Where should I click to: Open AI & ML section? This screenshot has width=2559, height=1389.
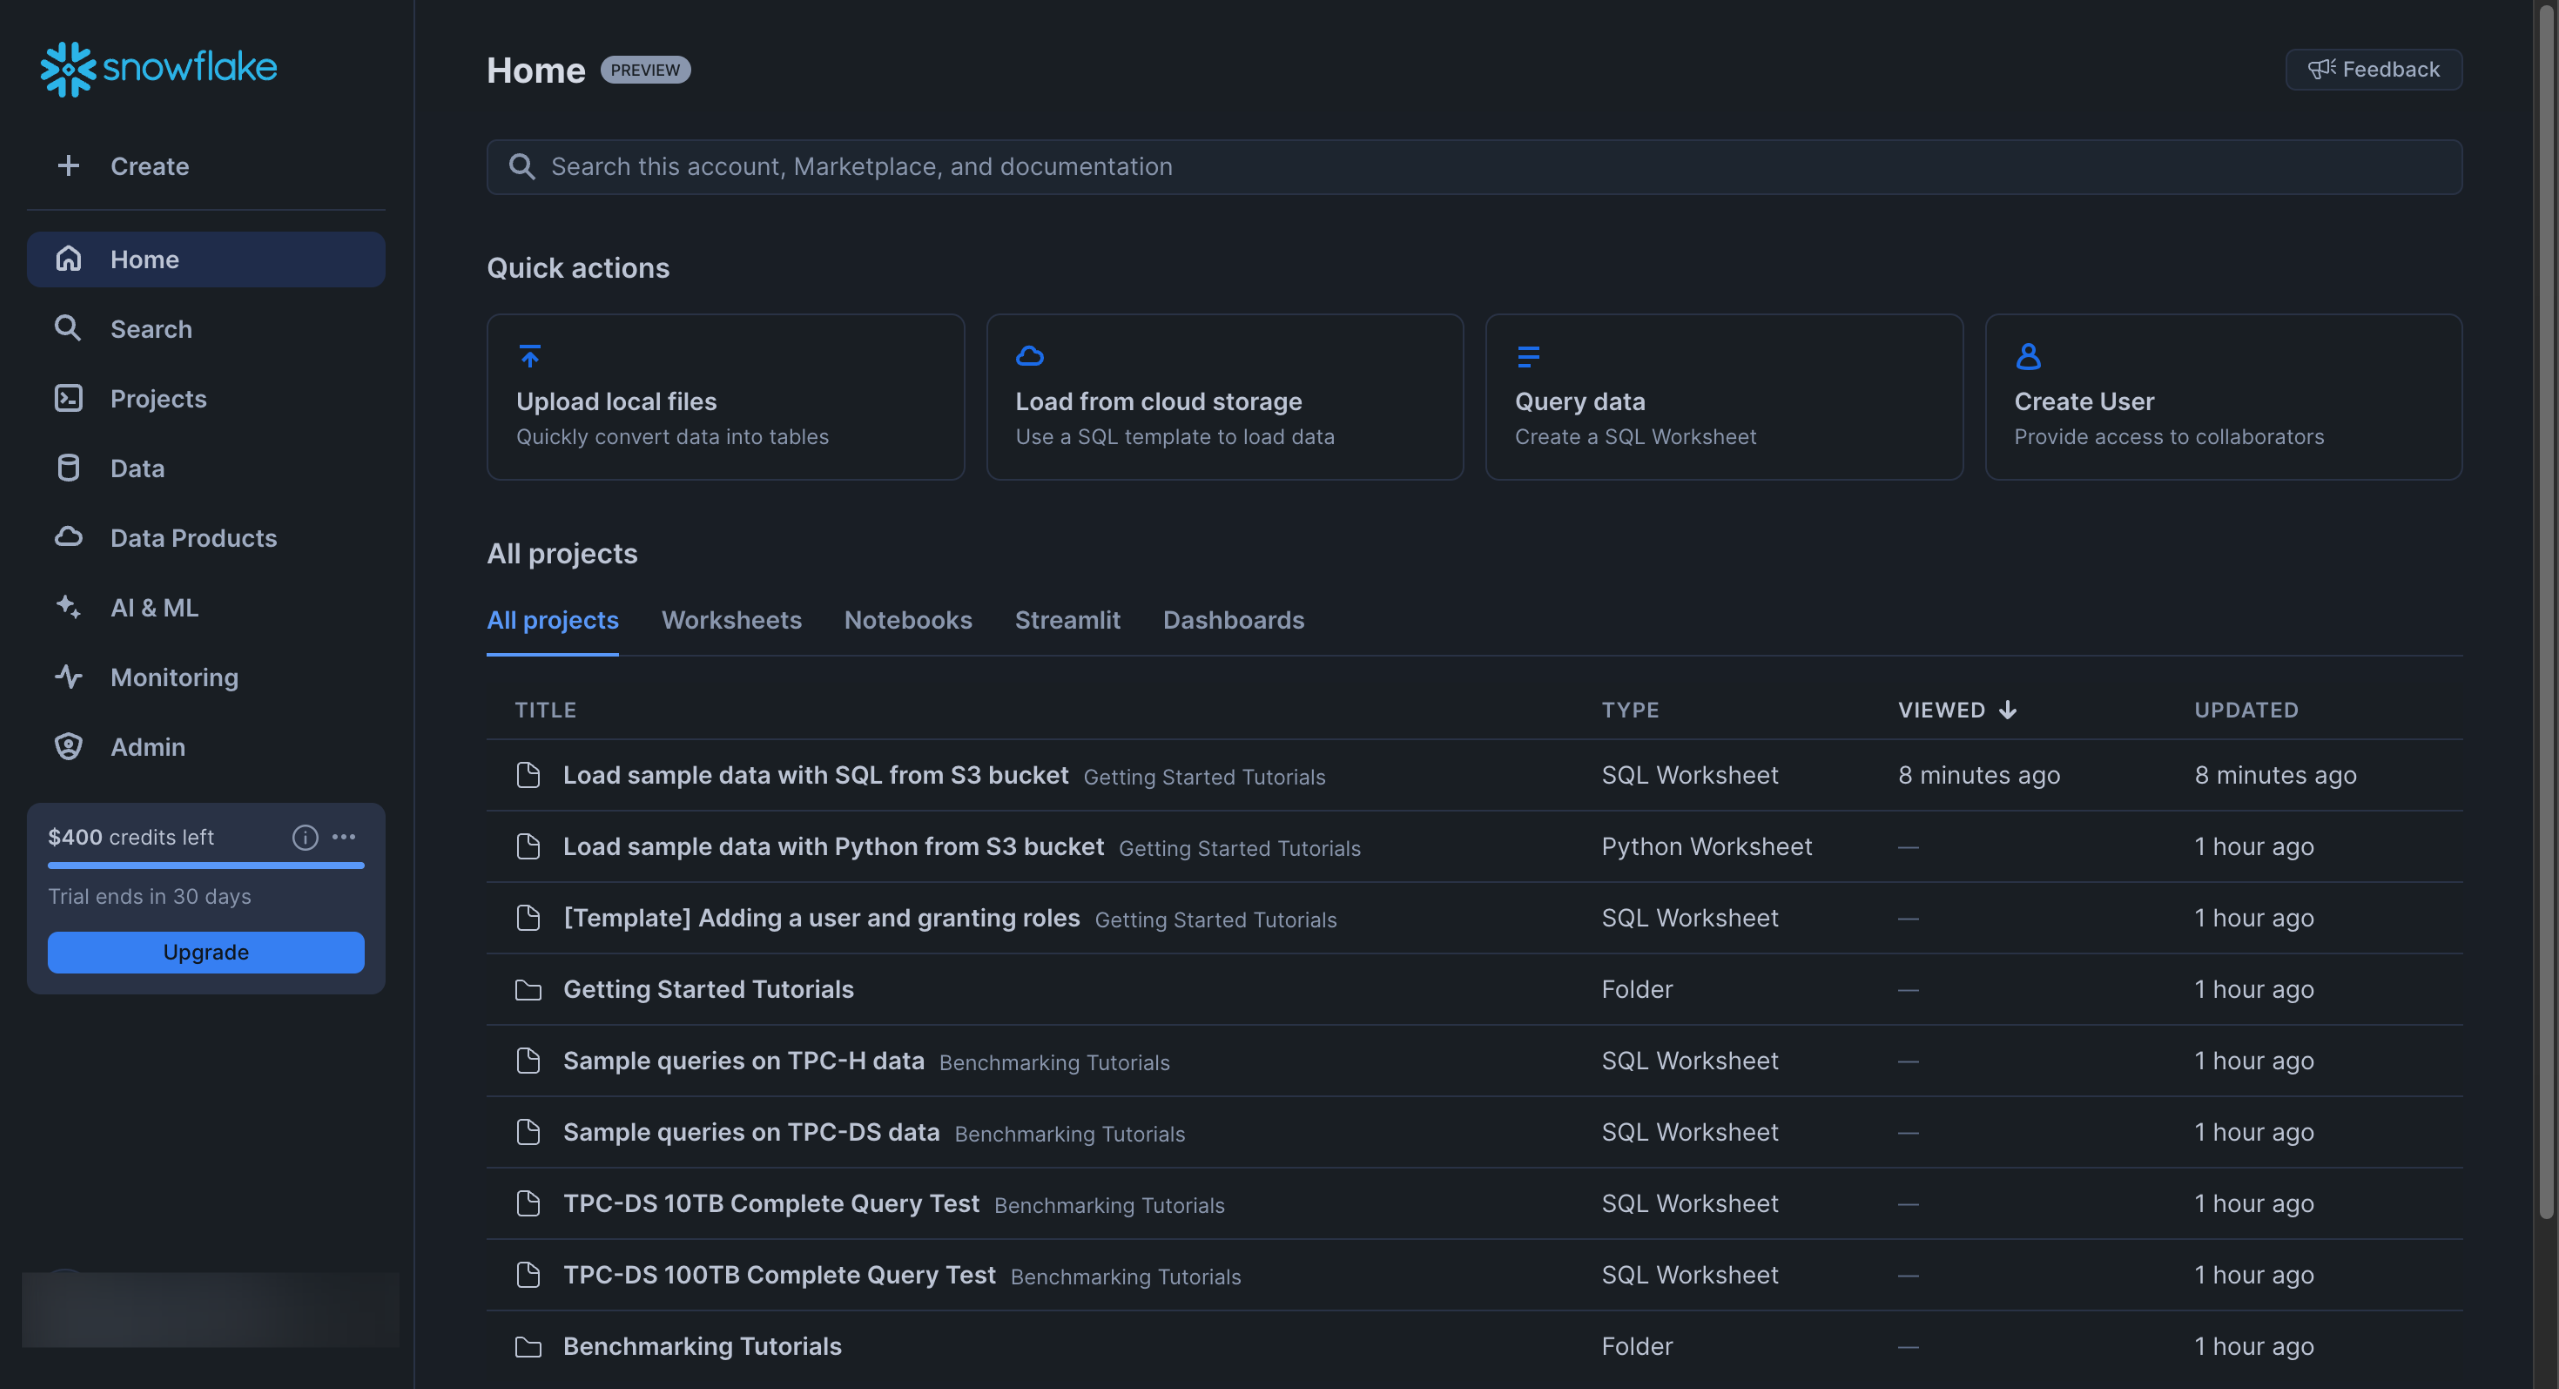click(x=154, y=608)
